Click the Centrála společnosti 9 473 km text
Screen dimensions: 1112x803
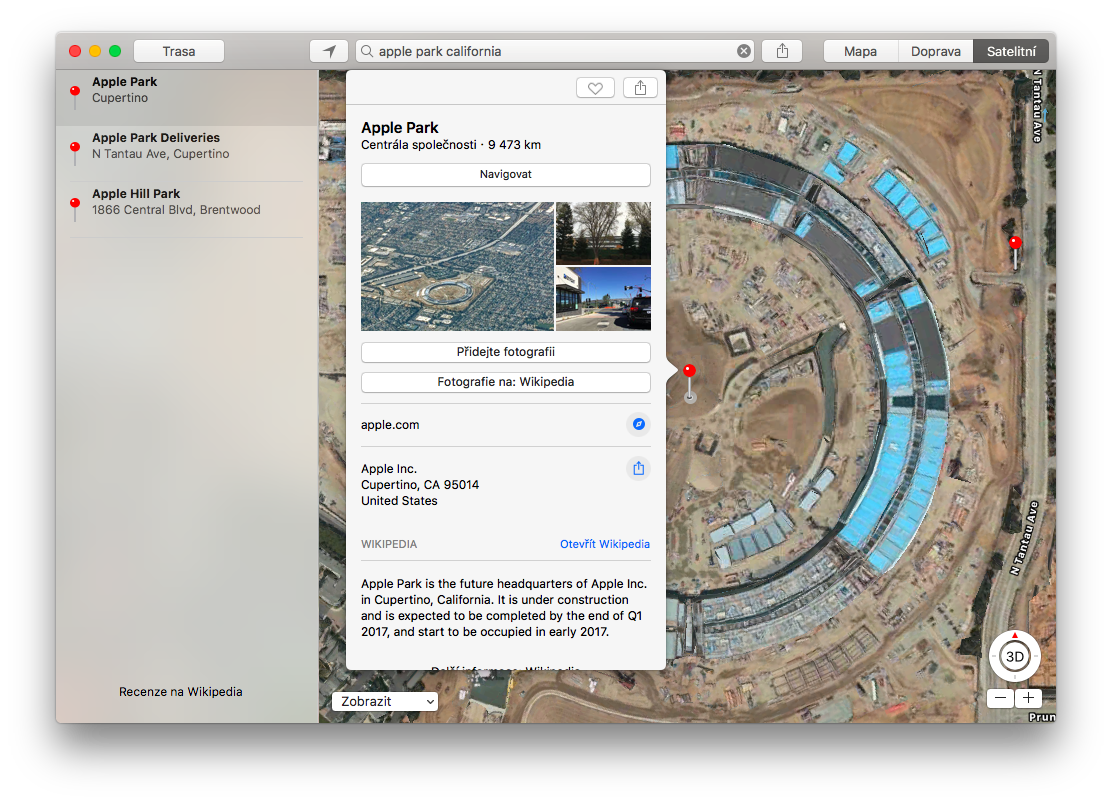click(451, 145)
